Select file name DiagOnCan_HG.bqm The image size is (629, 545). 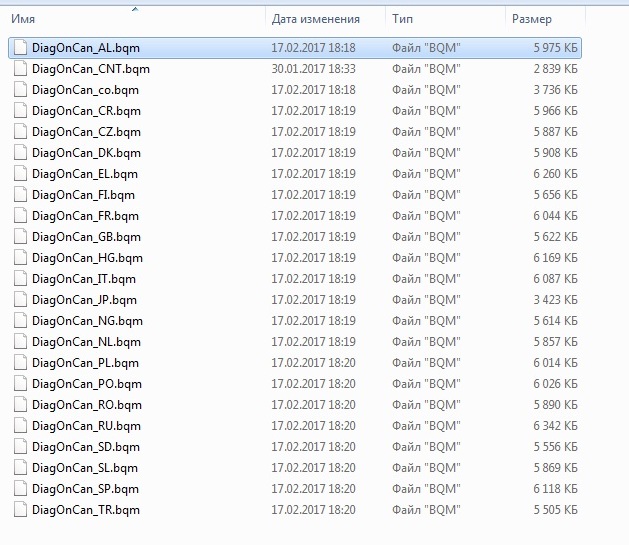pyautogui.click(x=87, y=258)
